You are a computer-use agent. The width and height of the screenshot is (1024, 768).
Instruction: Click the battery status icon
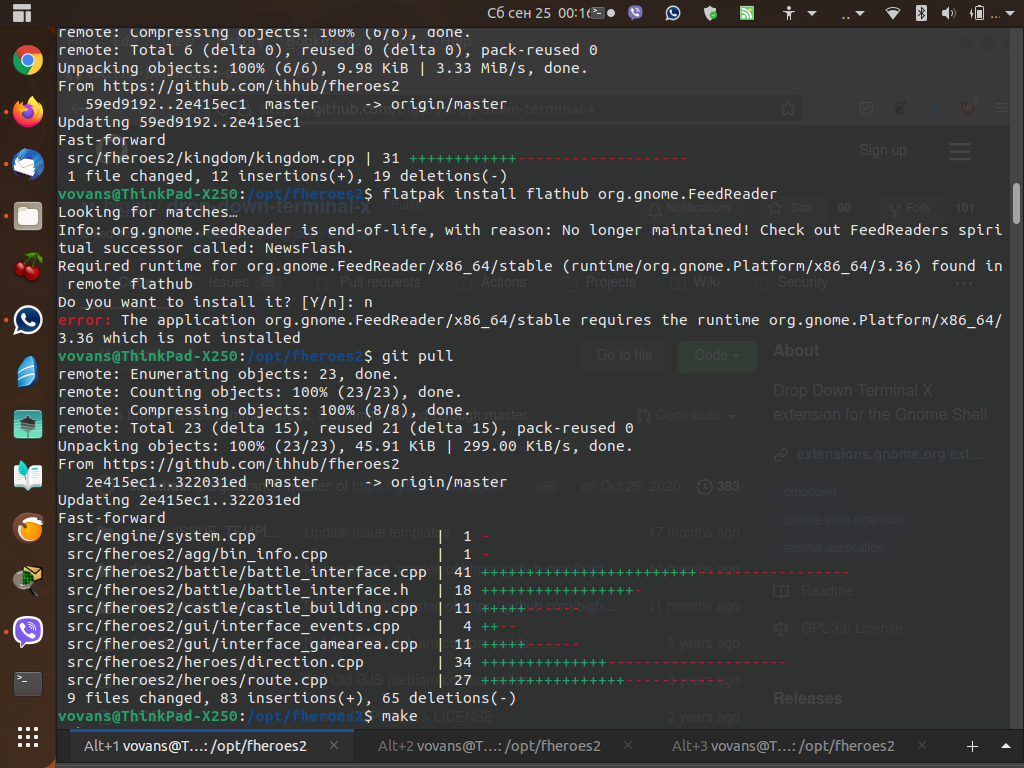click(977, 13)
